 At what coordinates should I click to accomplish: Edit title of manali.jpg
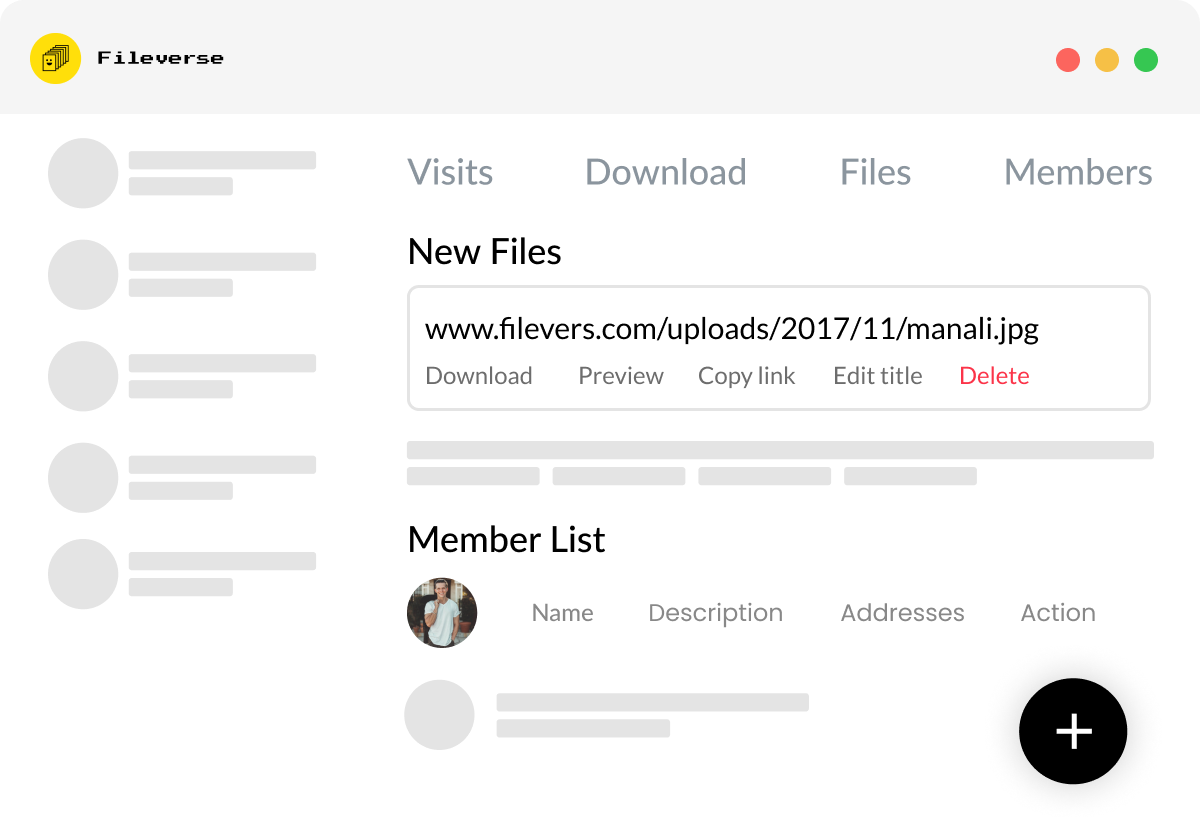[x=877, y=376]
